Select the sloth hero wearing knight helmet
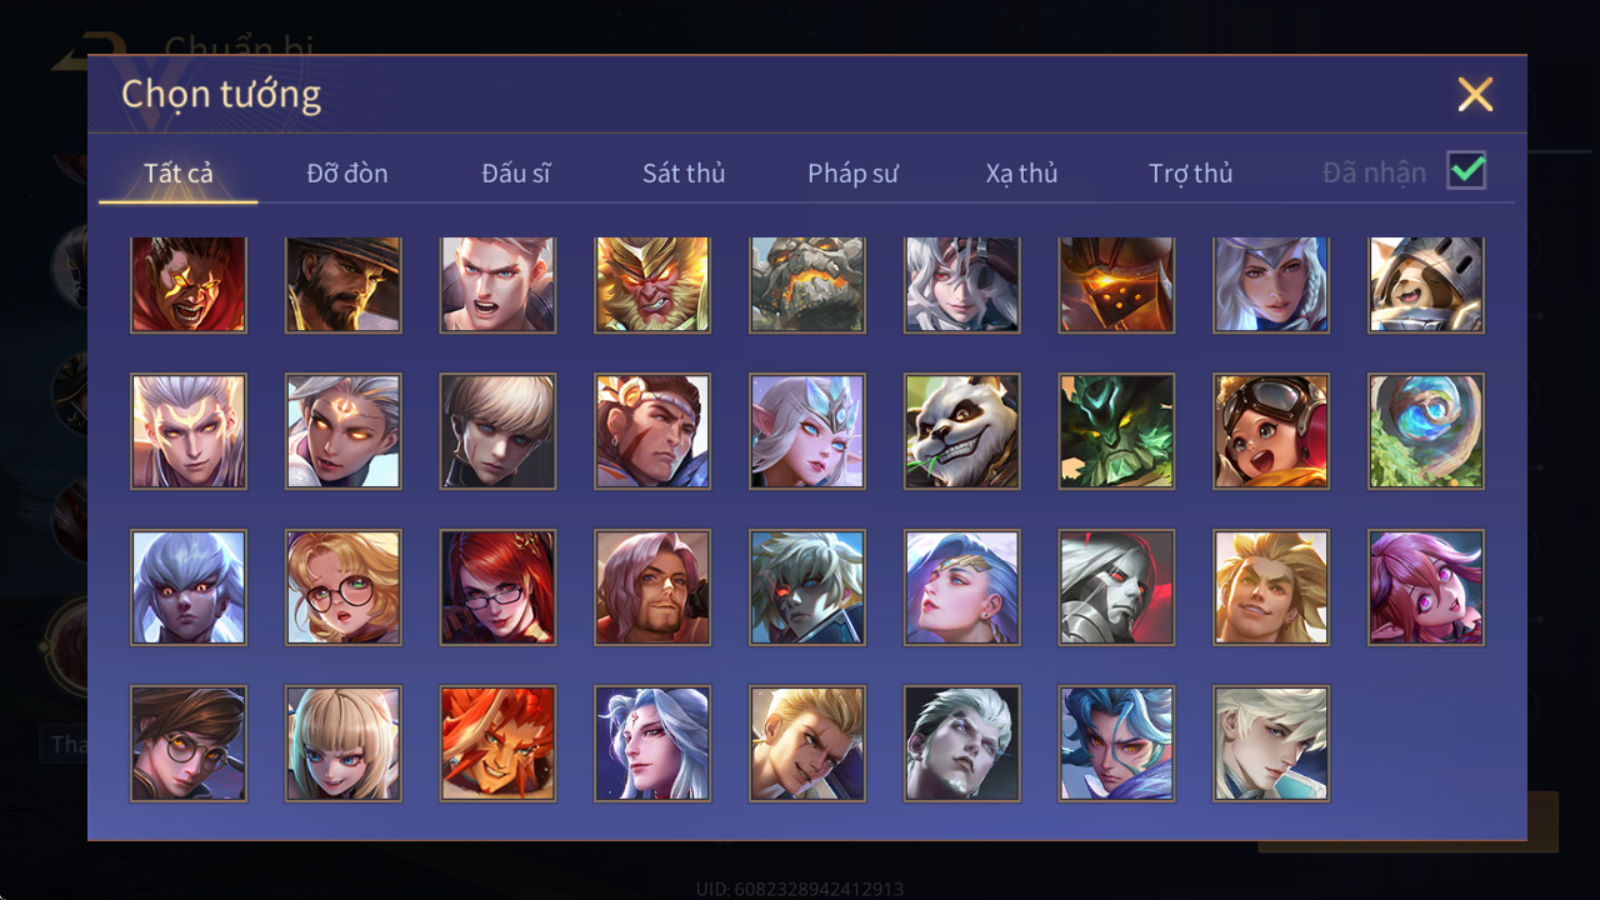Viewport: 1600px width, 900px height. pos(1426,284)
